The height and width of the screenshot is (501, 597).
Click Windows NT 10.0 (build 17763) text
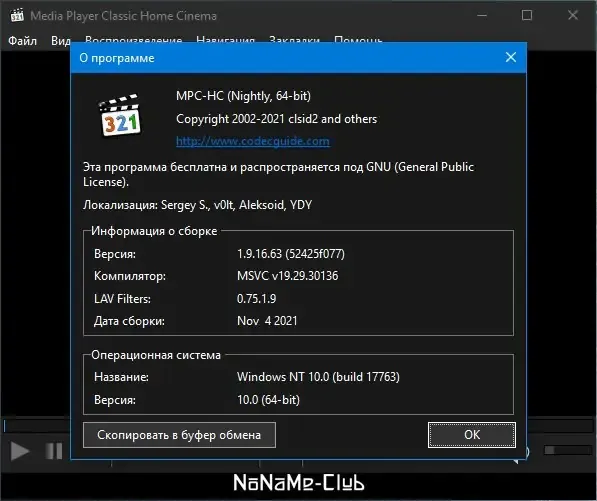(318, 377)
